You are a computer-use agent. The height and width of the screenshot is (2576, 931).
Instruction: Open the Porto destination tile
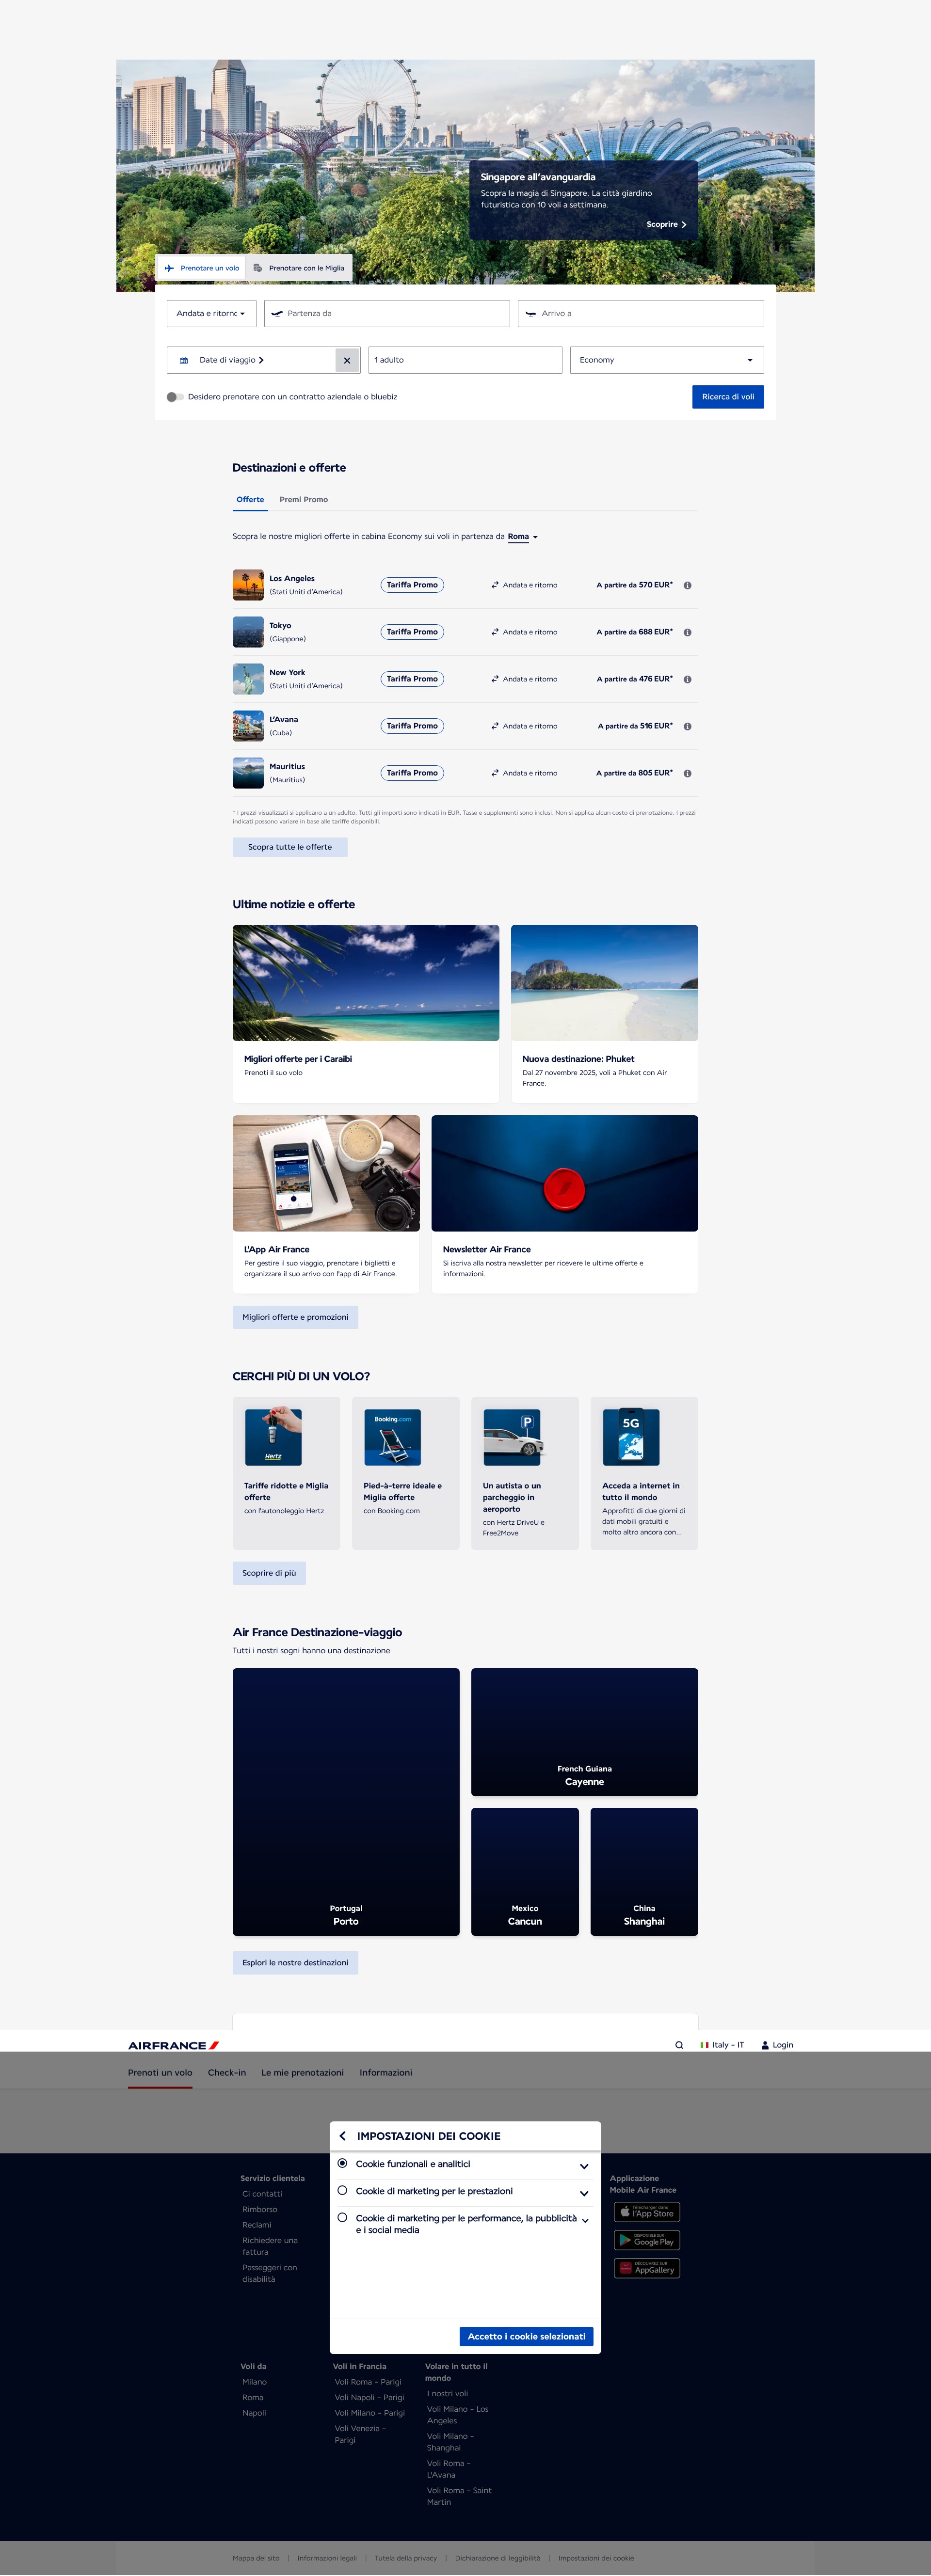[346, 1802]
